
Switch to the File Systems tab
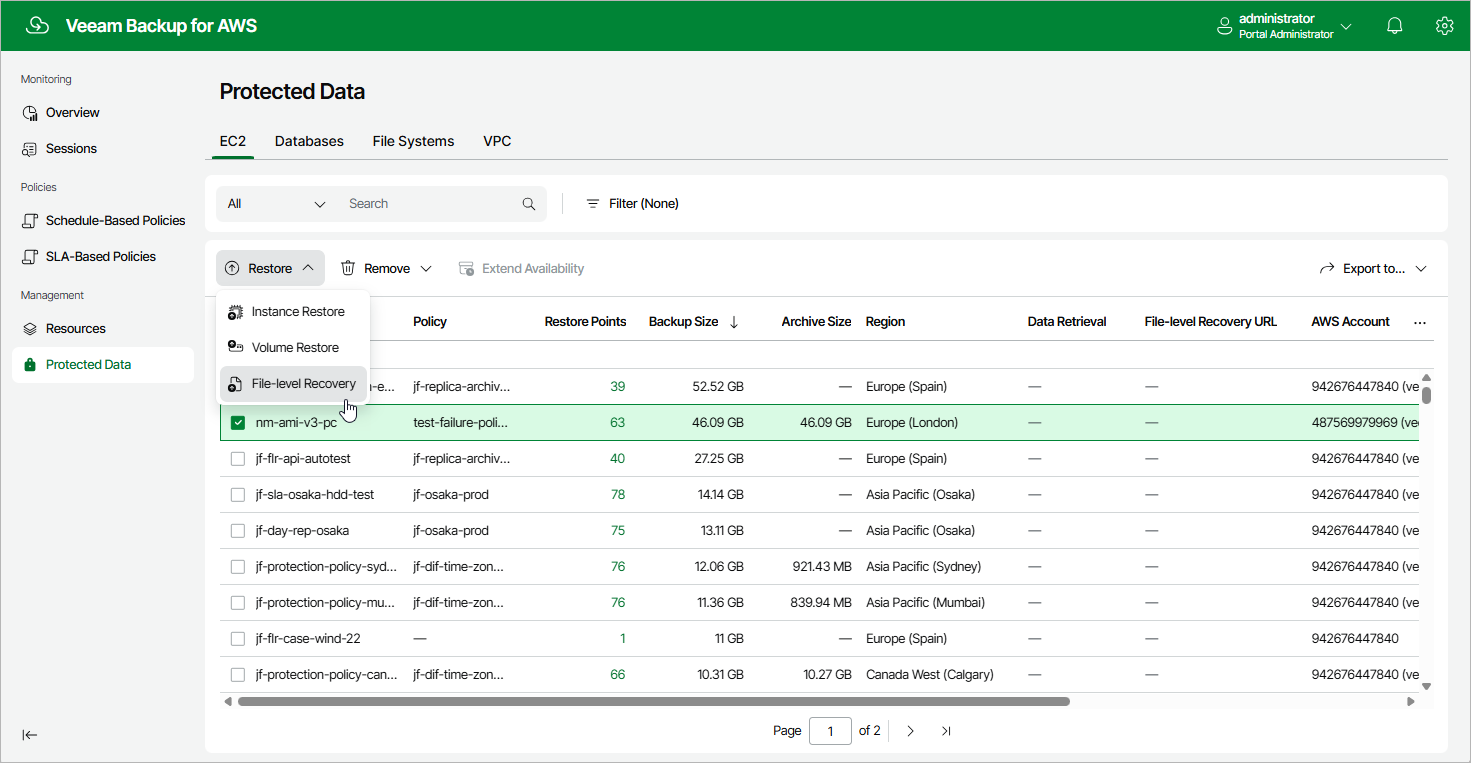click(413, 141)
